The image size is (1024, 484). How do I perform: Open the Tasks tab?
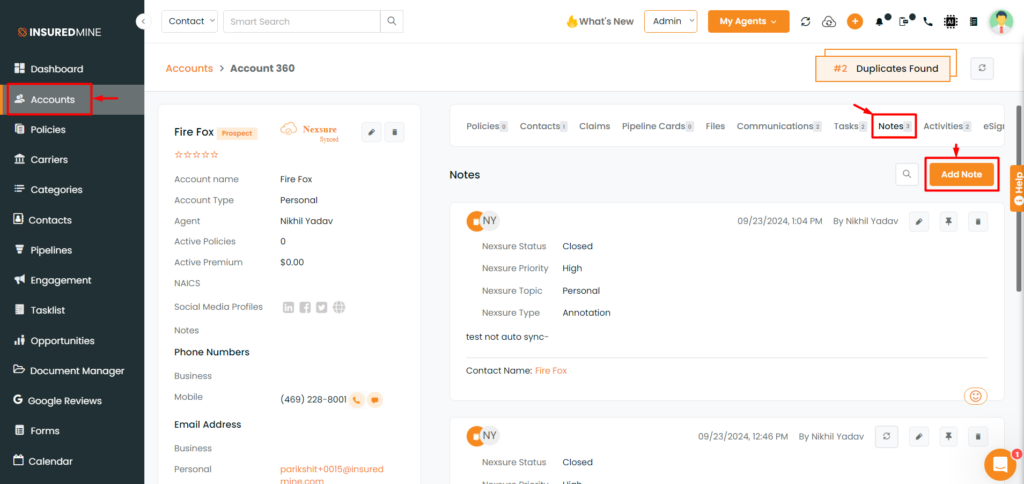[x=850, y=126]
